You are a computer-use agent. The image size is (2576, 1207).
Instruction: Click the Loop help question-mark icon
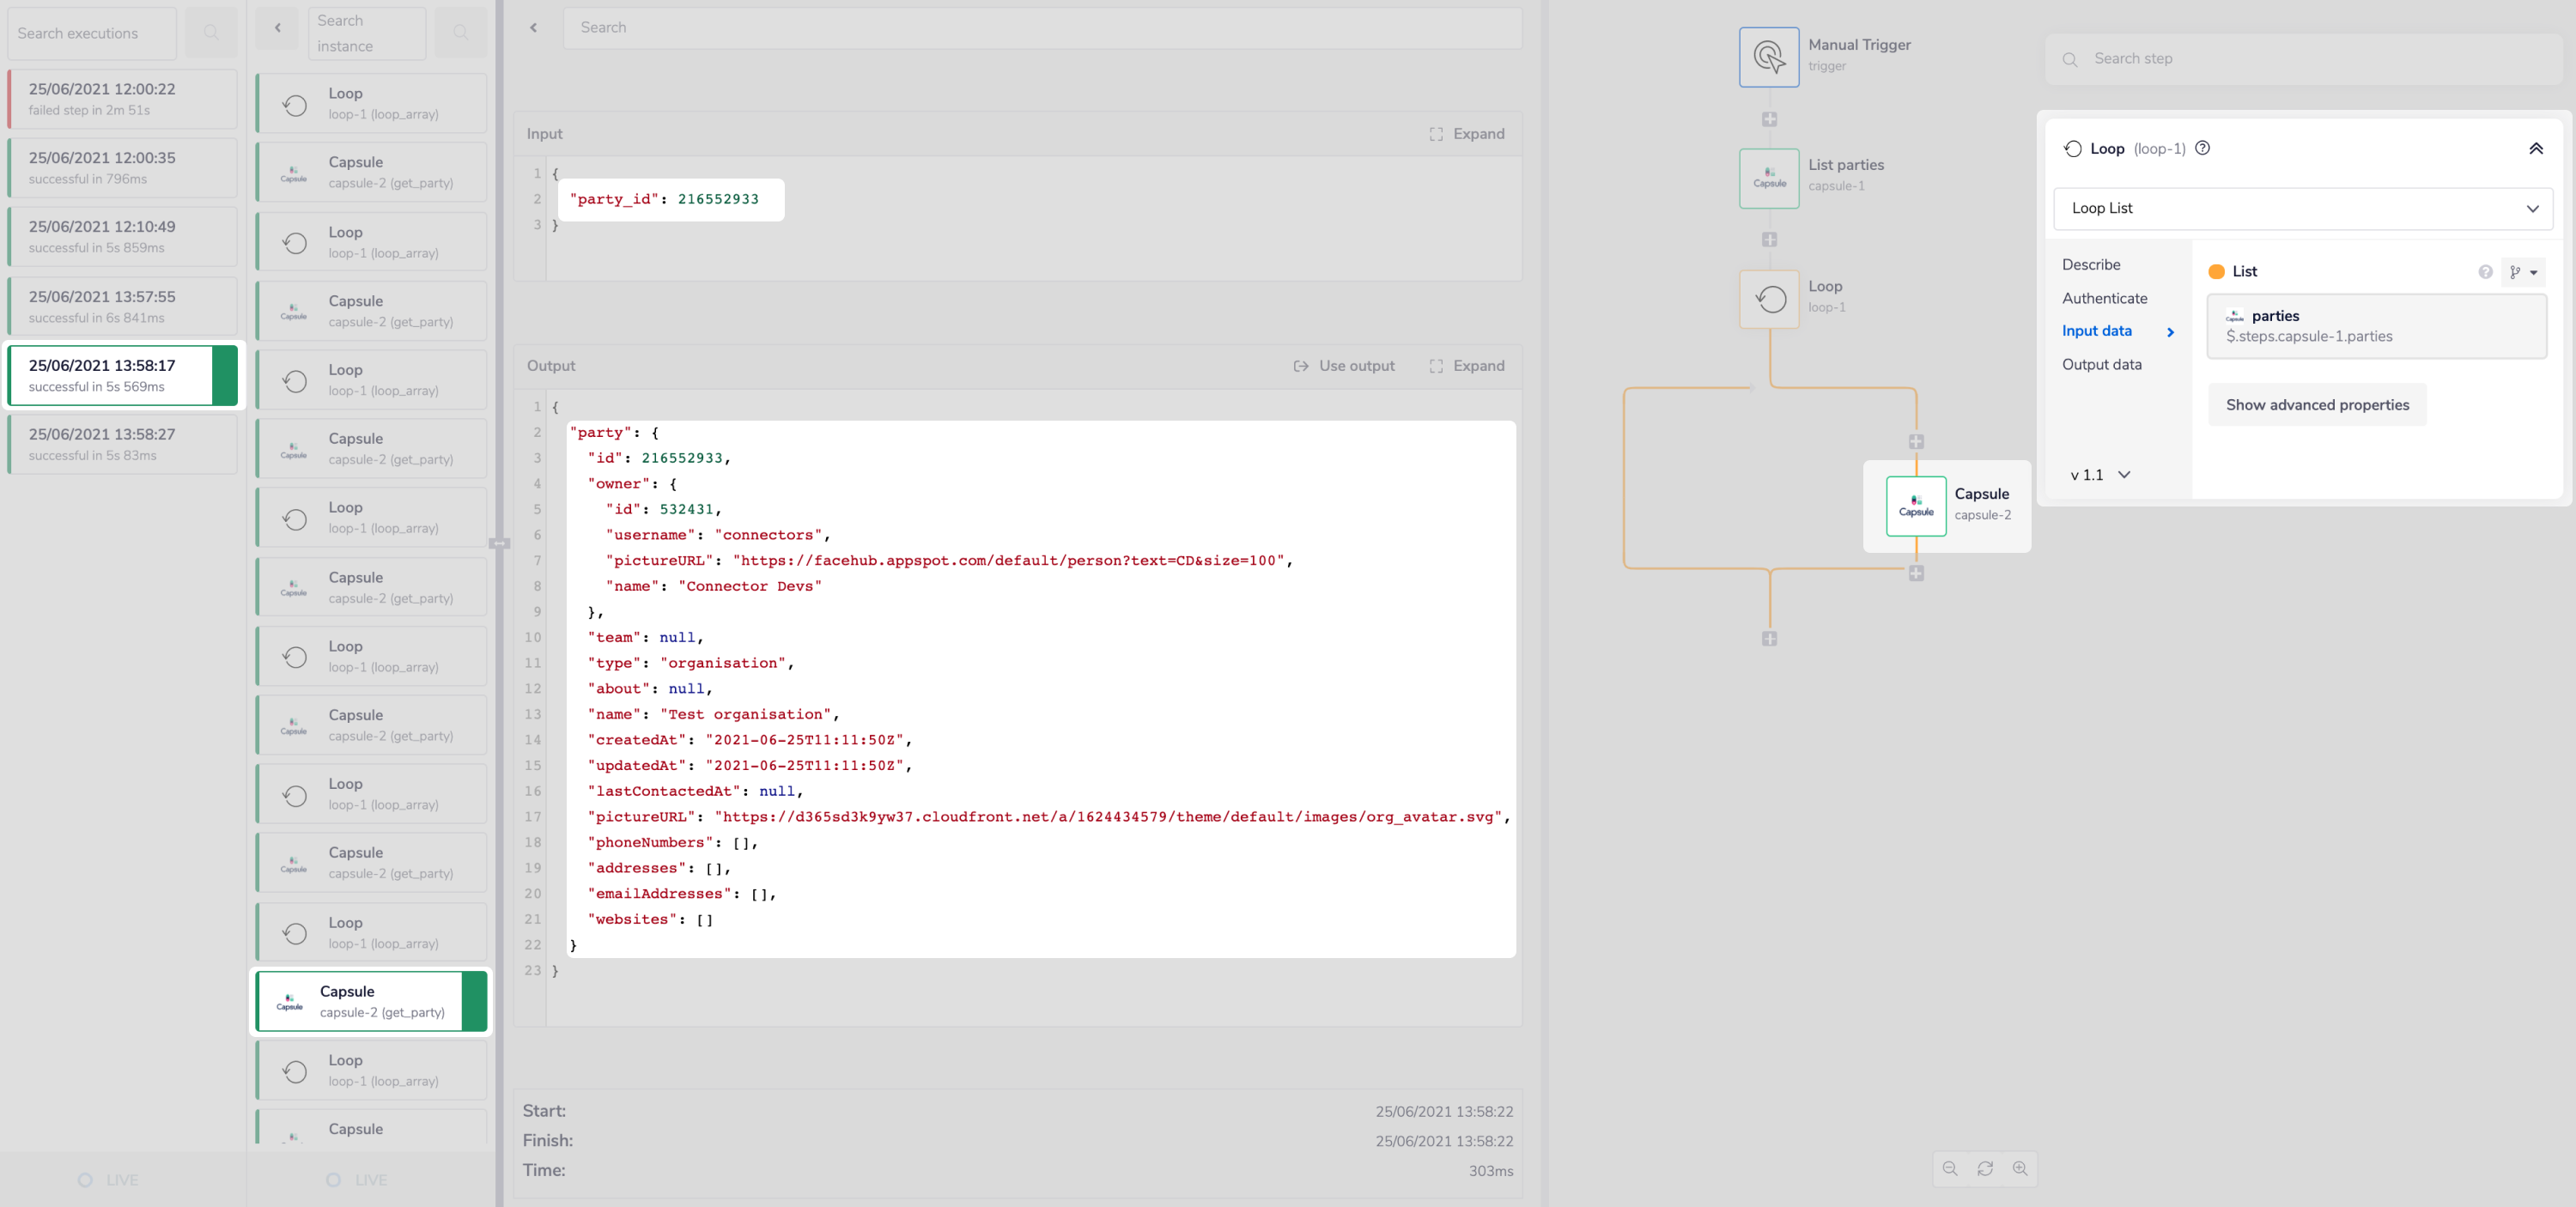pyautogui.click(x=2202, y=148)
